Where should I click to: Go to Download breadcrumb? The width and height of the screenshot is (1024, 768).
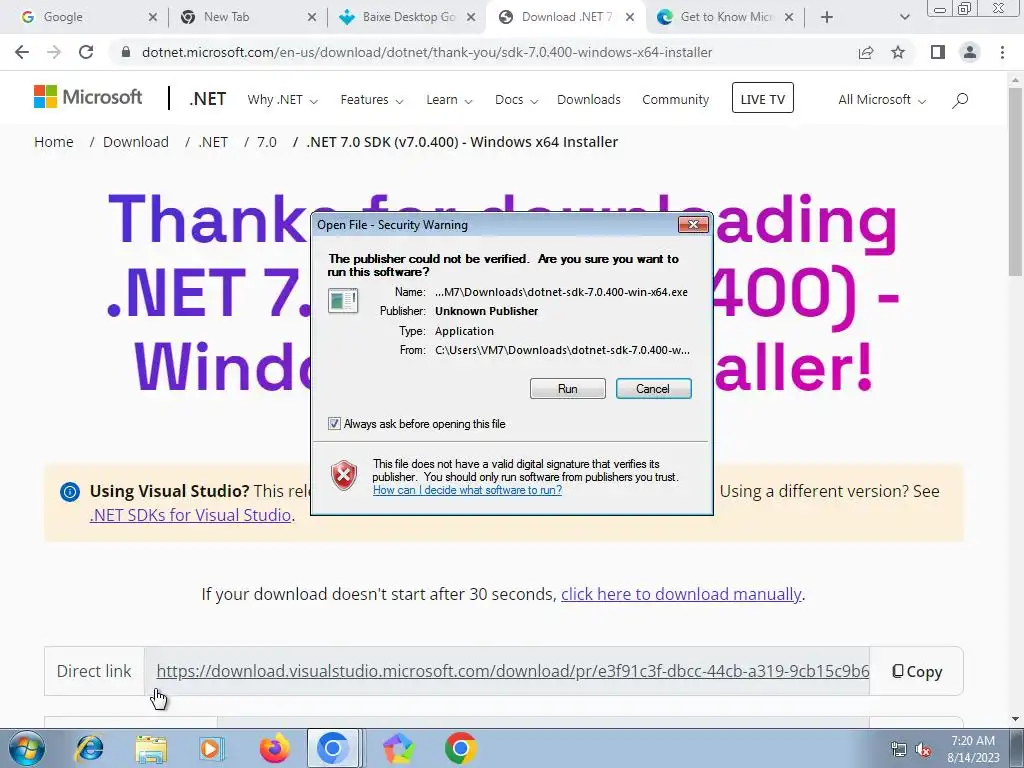(x=136, y=142)
